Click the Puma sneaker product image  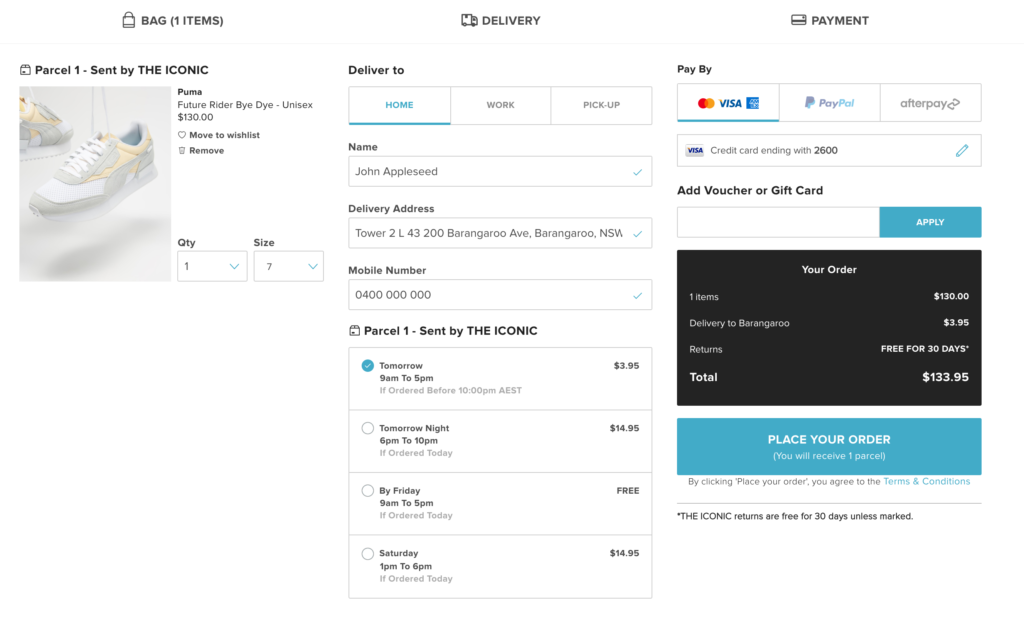coord(95,184)
